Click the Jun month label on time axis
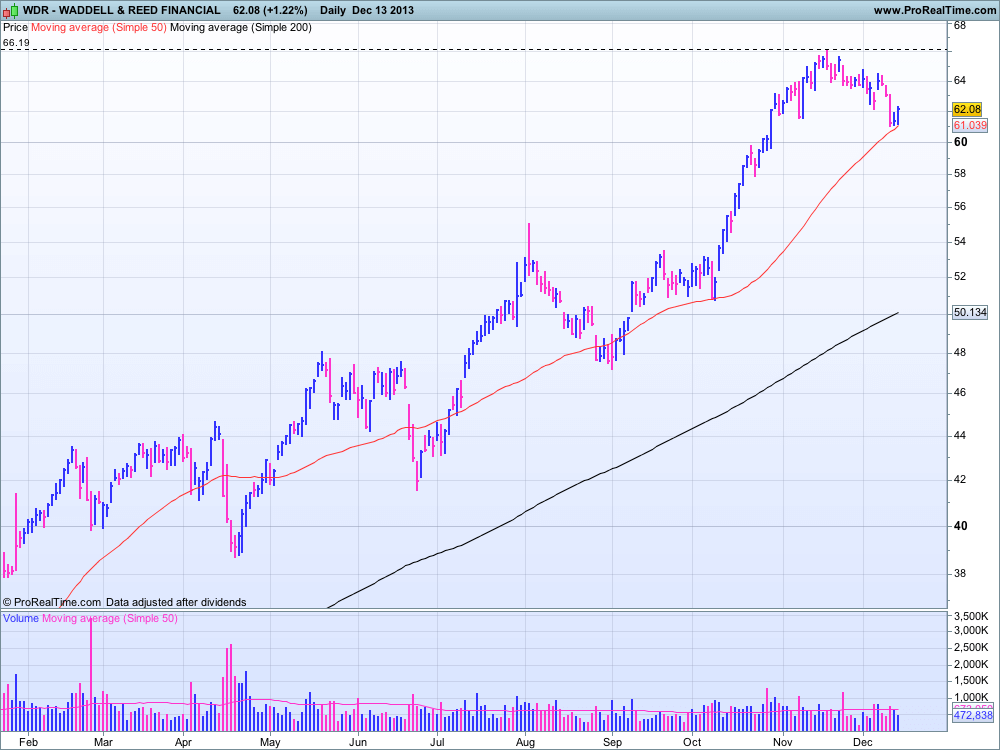The width and height of the screenshot is (1000, 750). click(x=358, y=742)
